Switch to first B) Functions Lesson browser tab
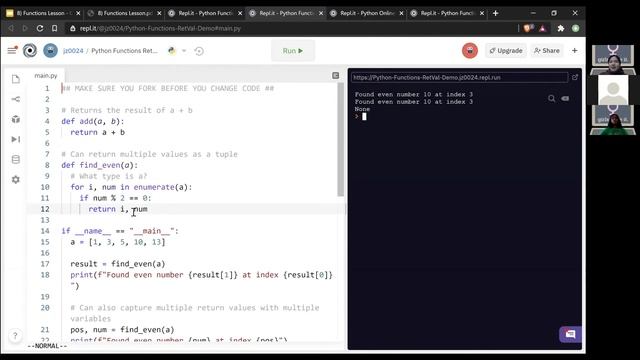640x360 pixels. click(43, 13)
